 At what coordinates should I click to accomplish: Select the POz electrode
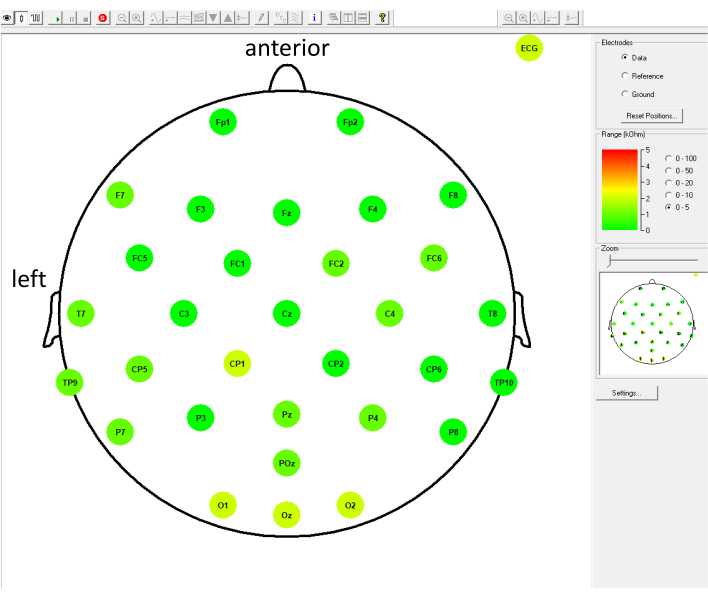pyautogui.click(x=287, y=463)
